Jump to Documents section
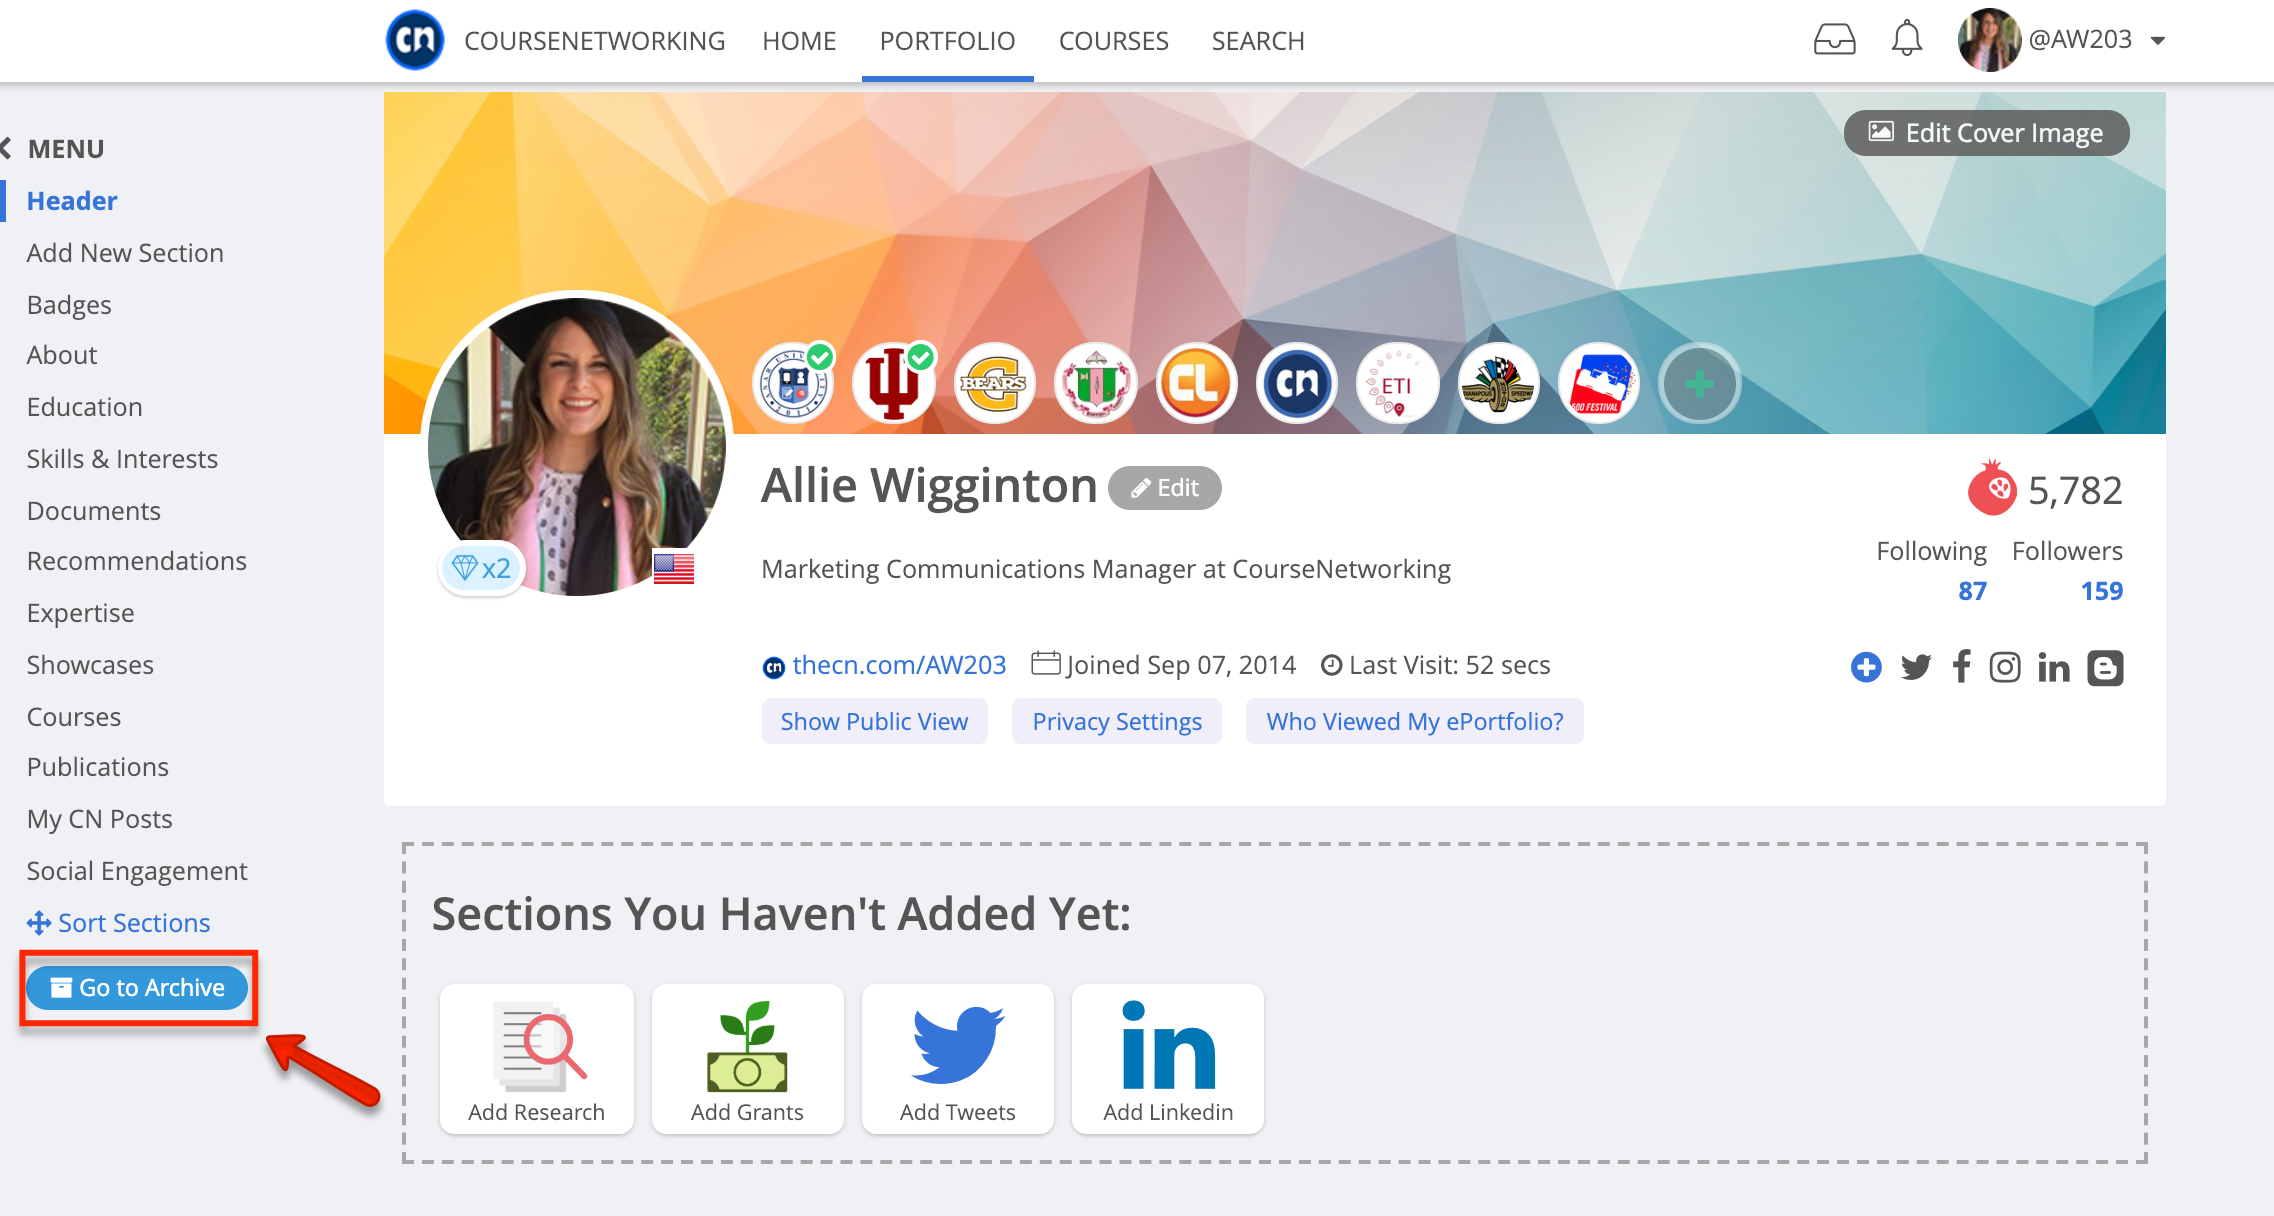 click(93, 511)
